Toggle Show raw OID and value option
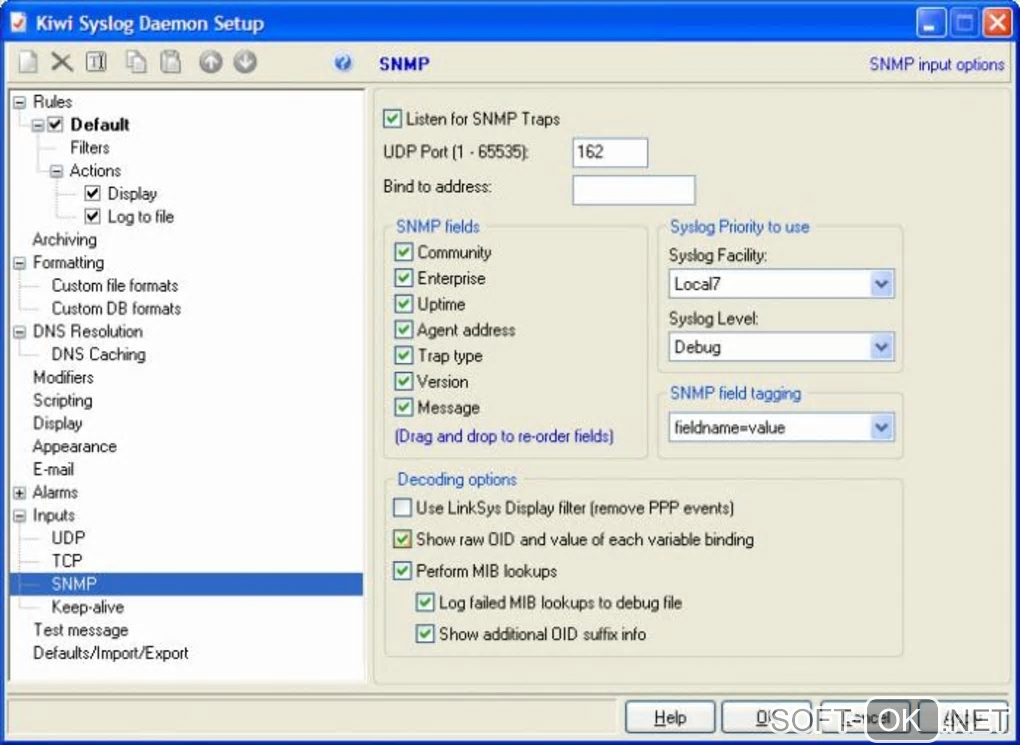The image size is (1020, 745). [402, 539]
